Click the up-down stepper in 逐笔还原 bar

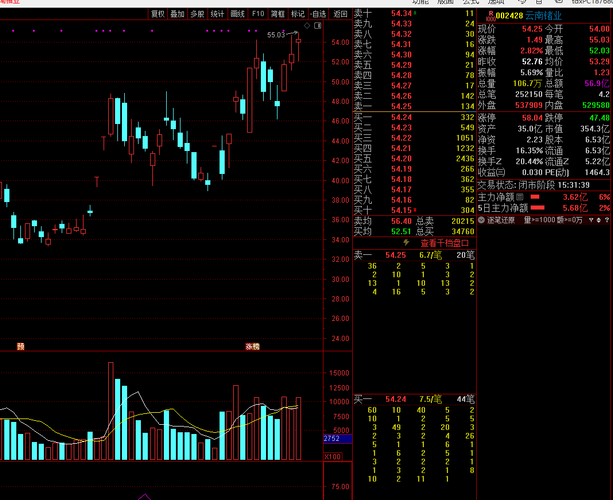pyautogui.click(x=599, y=220)
